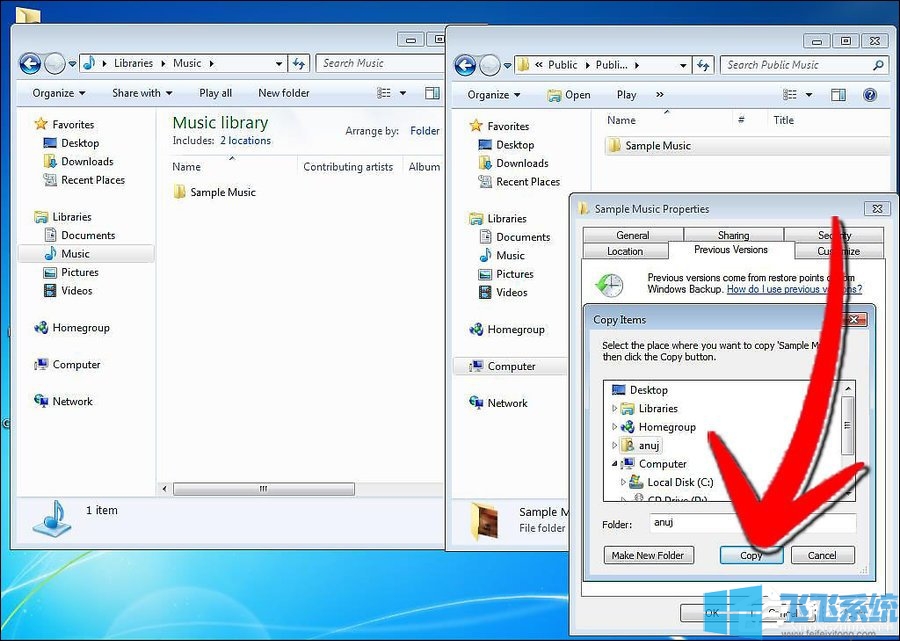
Task: Open the Organize menu
Action: click(x=492, y=93)
